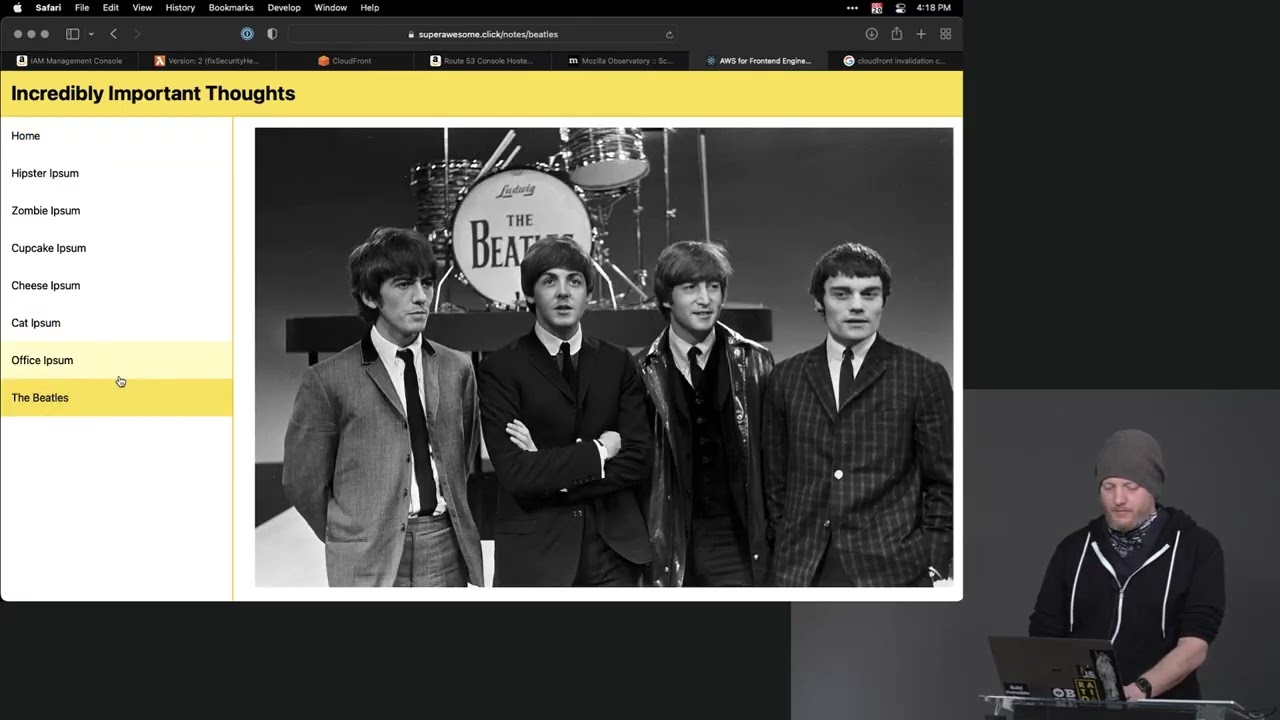This screenshot has width=1280, height=720.
Task: Click the three-dots menu bar extra
Action: click(852, 8)
